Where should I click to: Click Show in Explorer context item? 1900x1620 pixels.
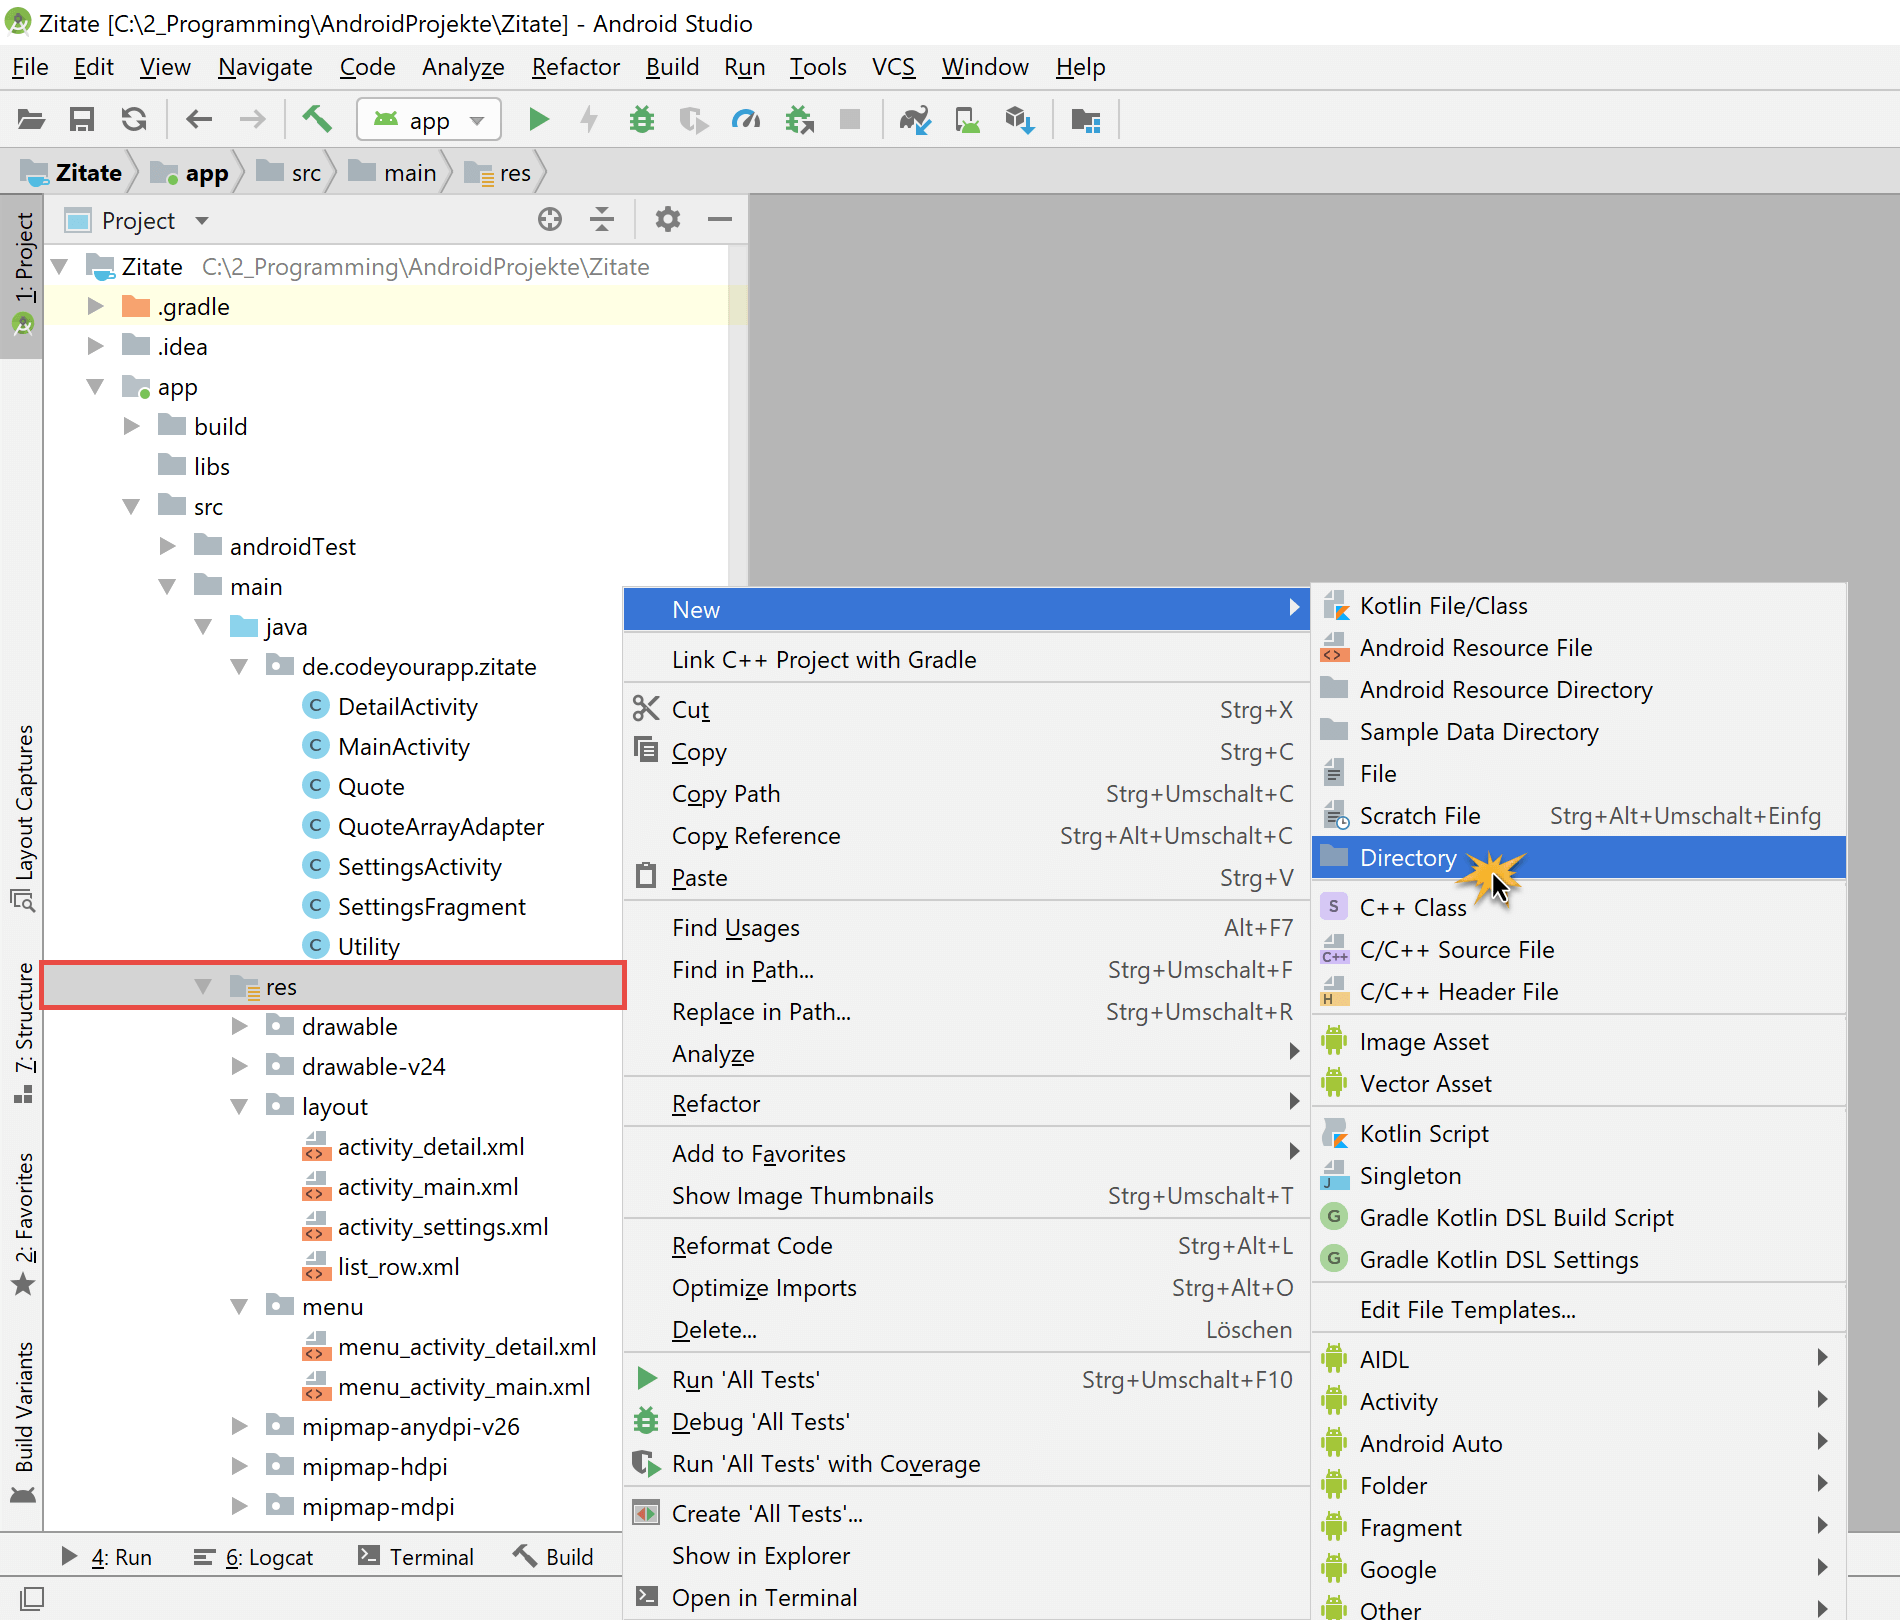point(966,1556)
